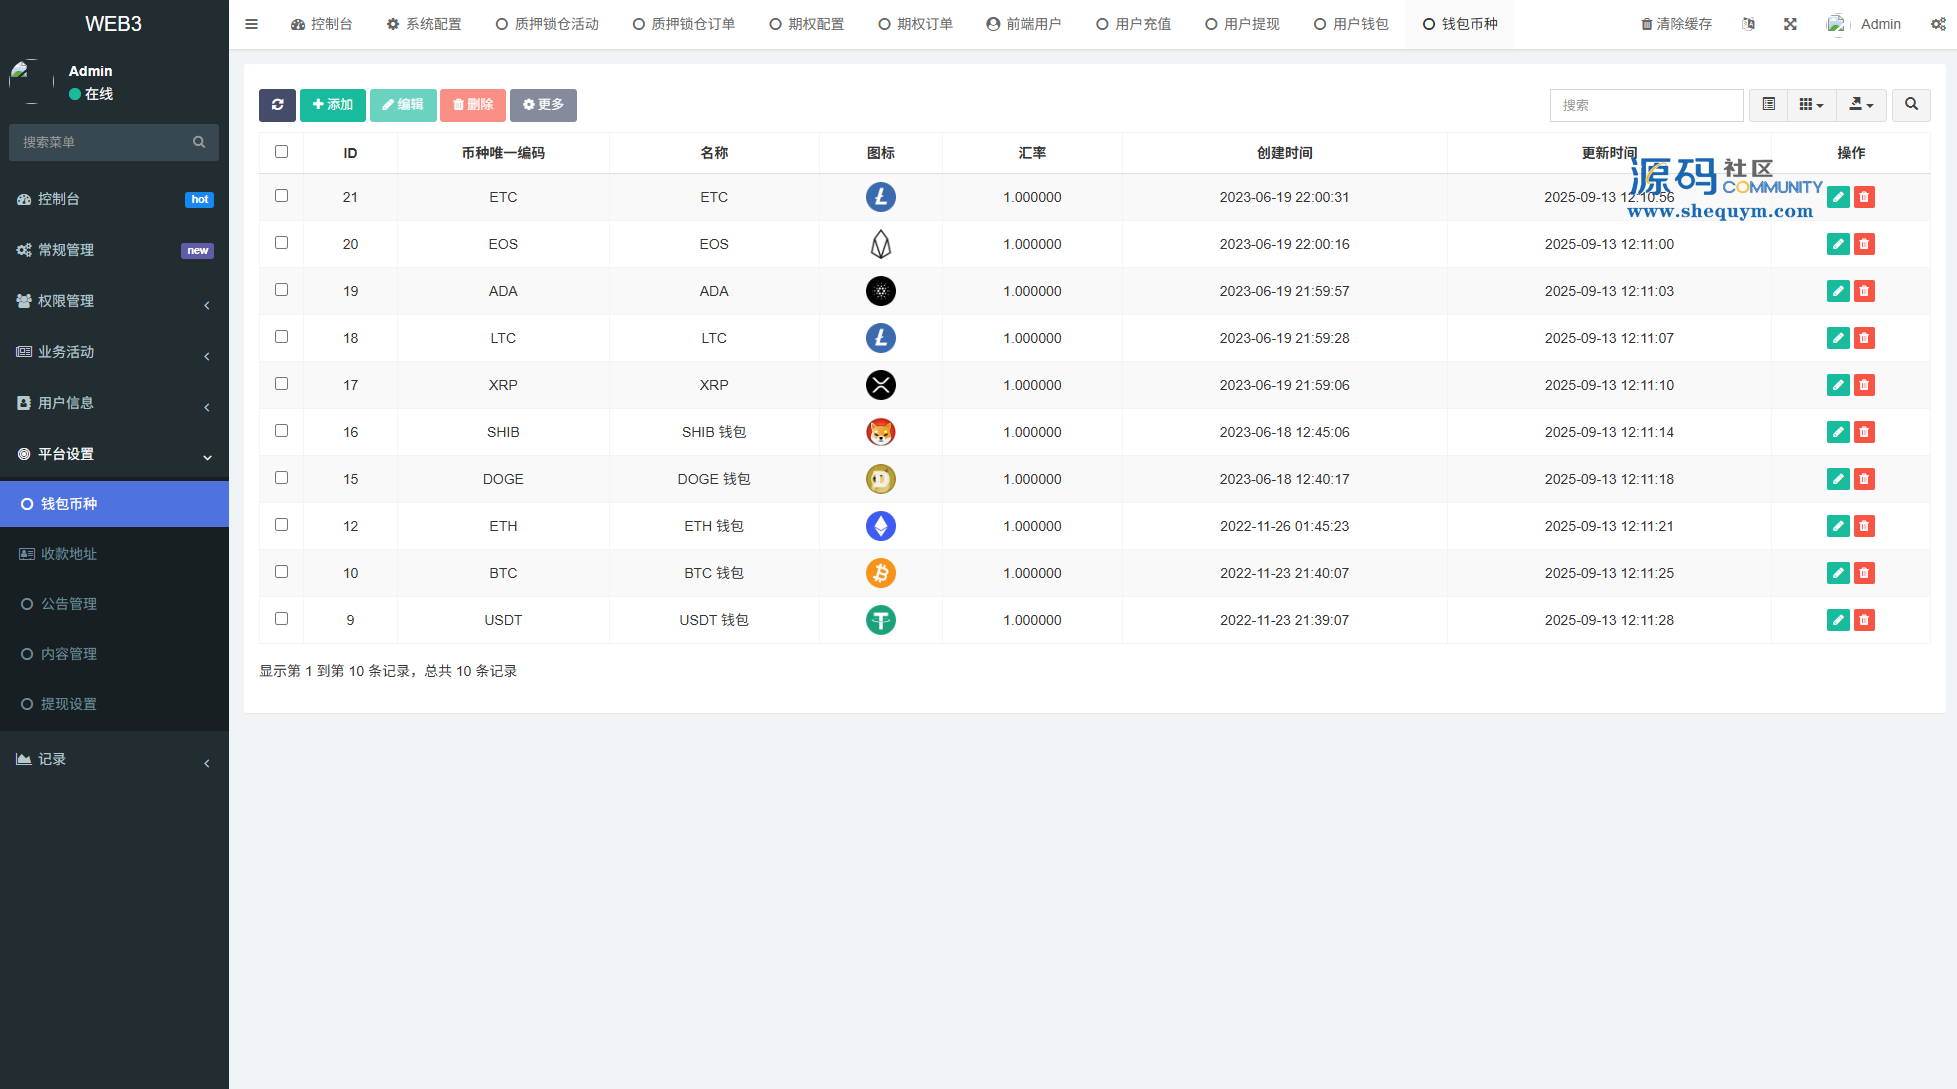
Task: Click the red delete icon for the USDT row
Action: [1864, 620]
